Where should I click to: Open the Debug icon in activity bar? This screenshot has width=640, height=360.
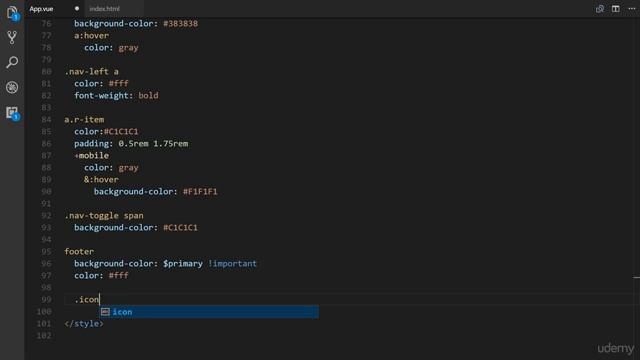[12, 87]
